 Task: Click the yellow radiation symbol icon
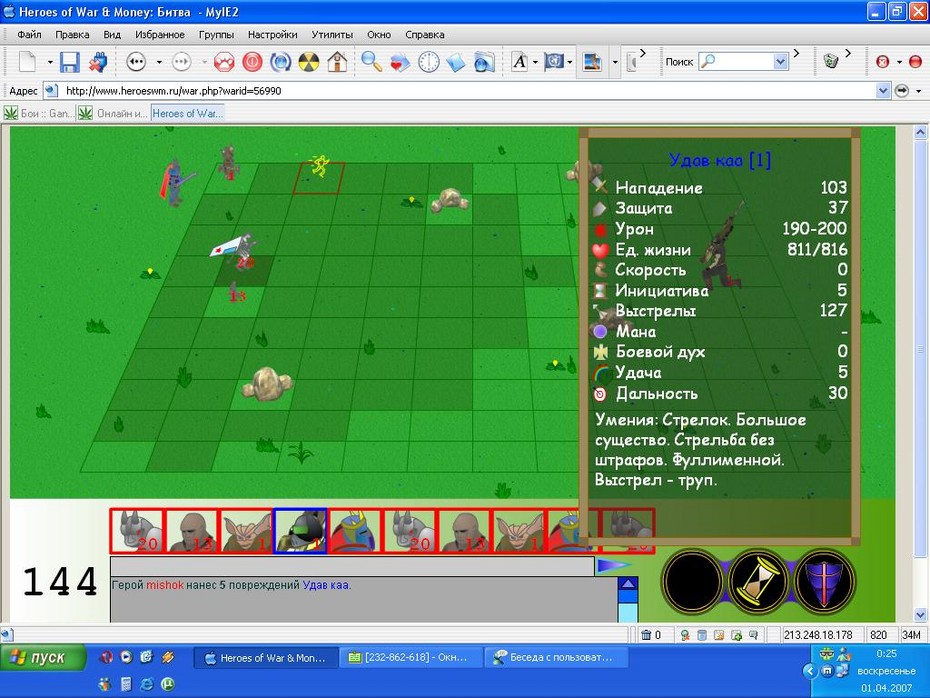308,62
